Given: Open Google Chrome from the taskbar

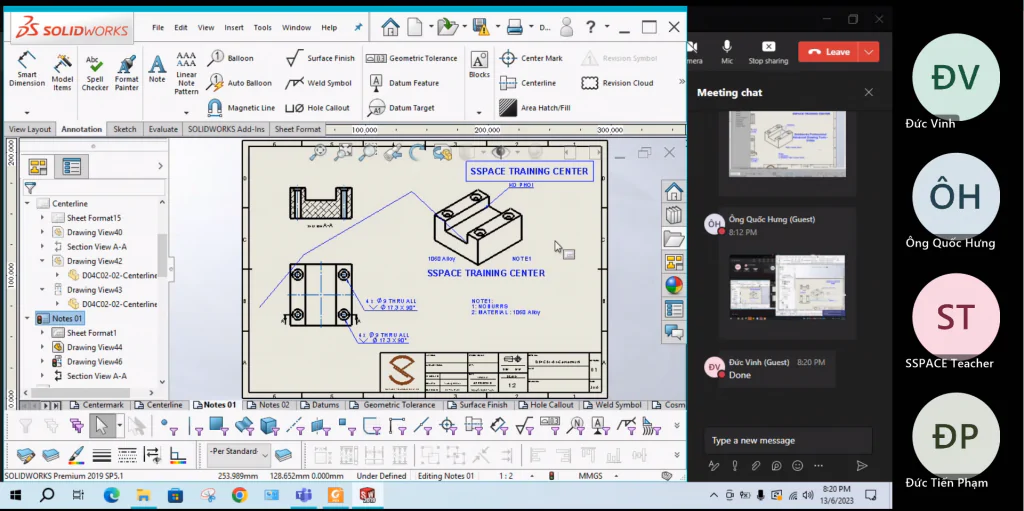Looking at the screenshot, I should click(239, 495).
